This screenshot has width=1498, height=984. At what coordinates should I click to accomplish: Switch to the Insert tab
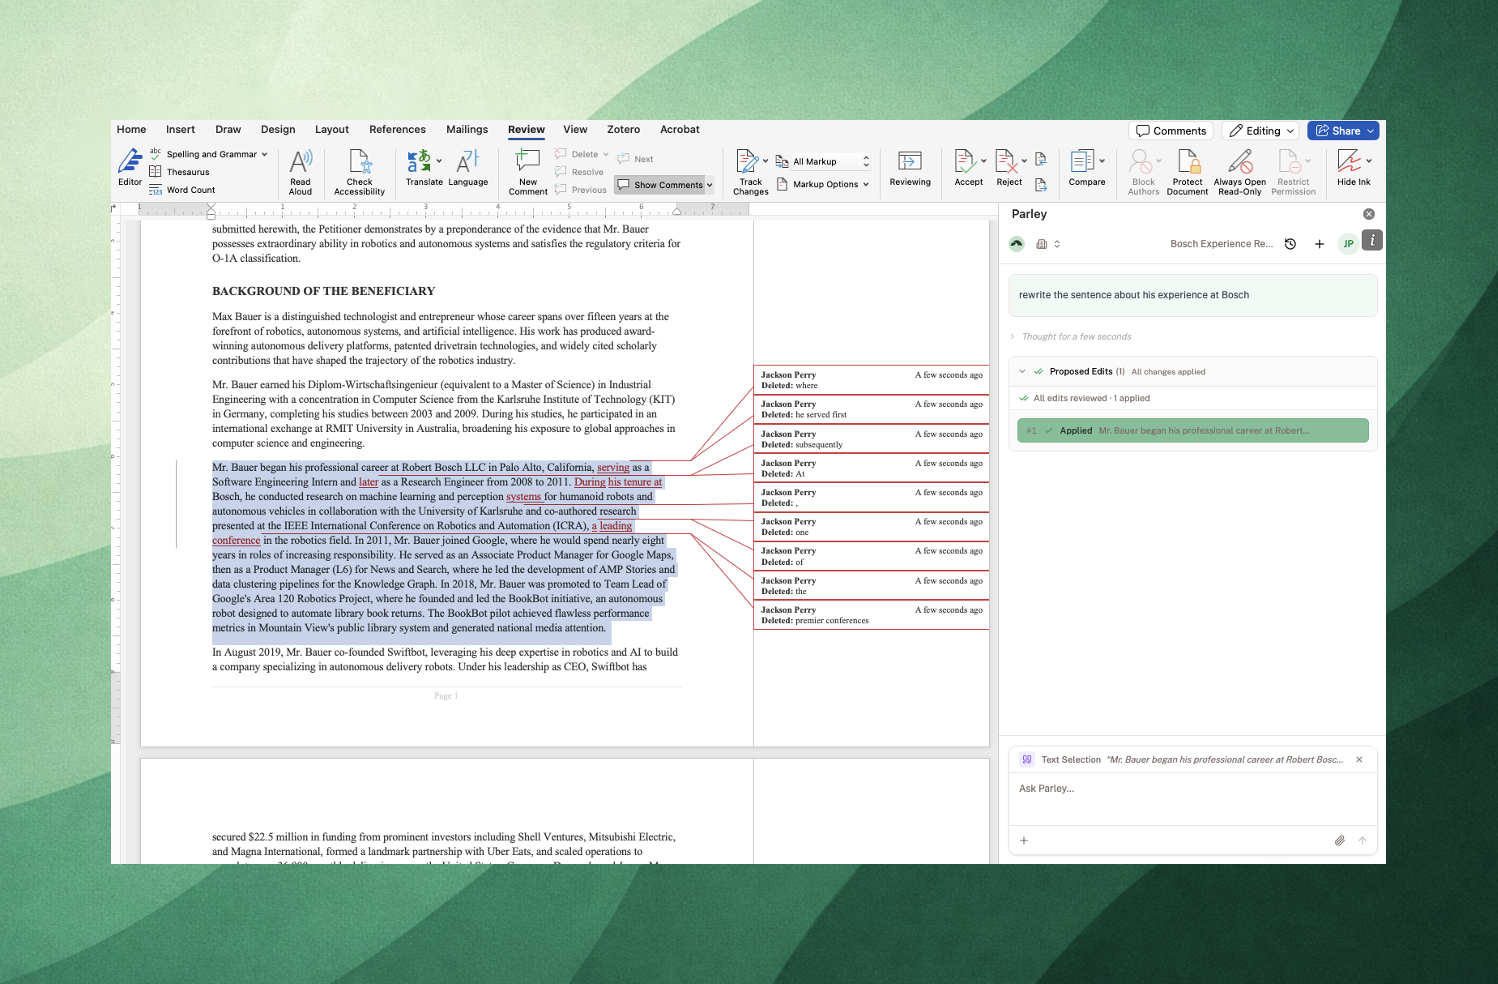pos(180,130)
